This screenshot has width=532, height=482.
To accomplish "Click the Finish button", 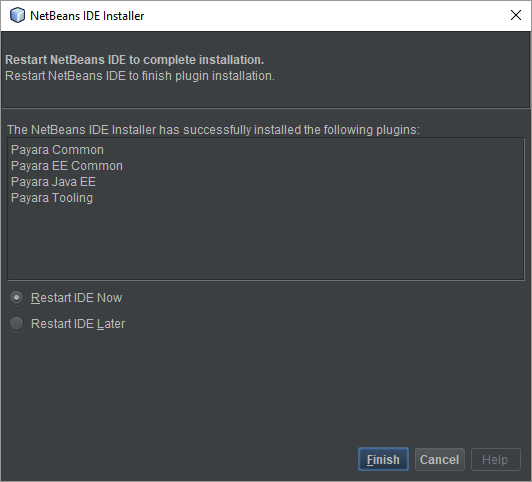I will (x=383, y=459).
